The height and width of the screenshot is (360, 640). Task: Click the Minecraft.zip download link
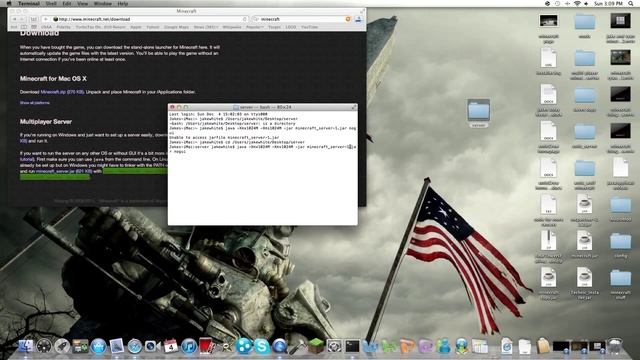(62, 92)
